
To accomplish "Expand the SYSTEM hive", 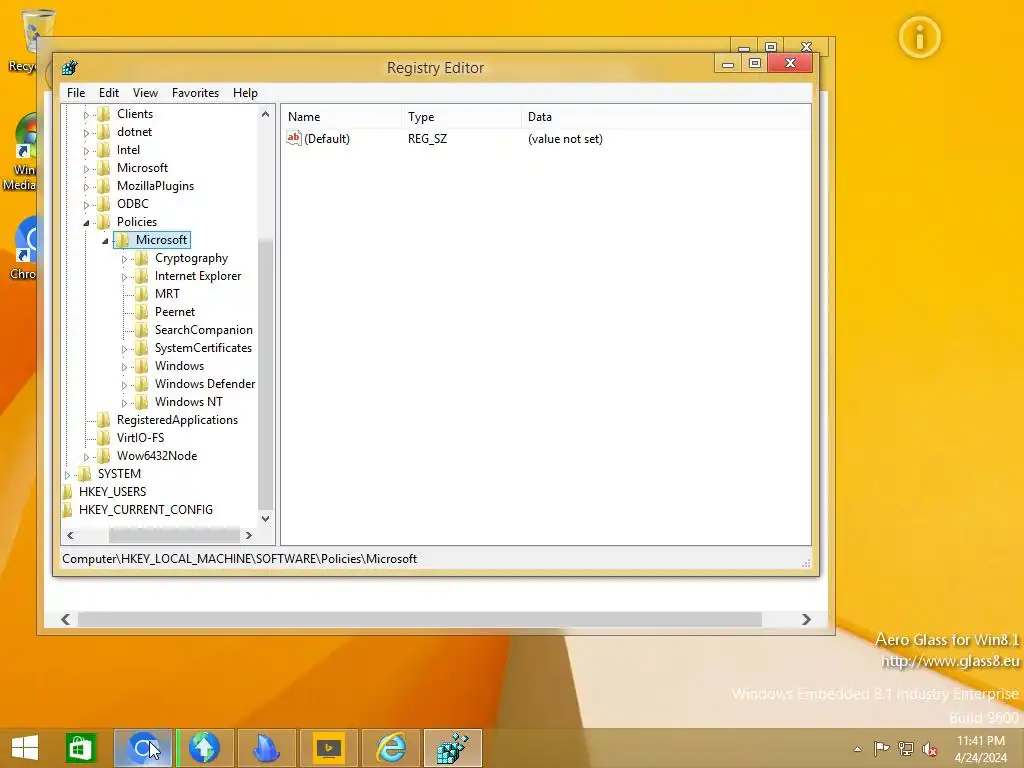I will [67, 475].
